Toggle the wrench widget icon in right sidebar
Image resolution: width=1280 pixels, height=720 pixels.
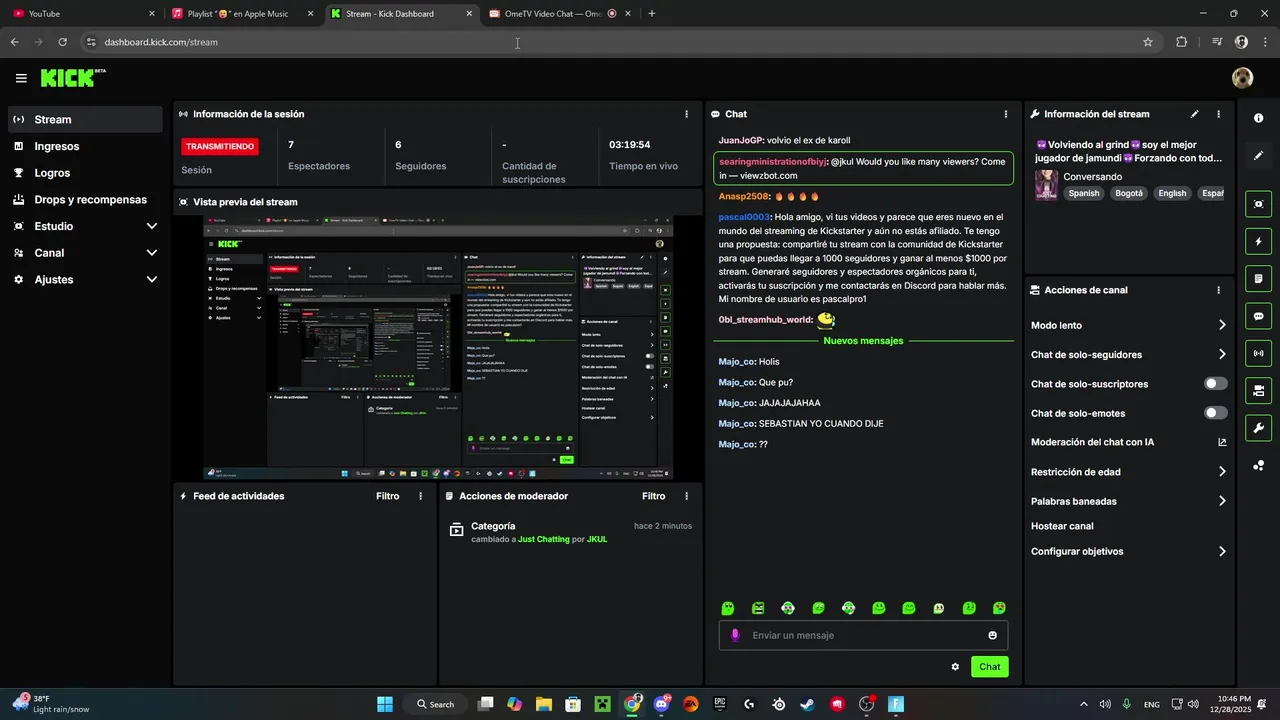click(x=1258, y=428)
